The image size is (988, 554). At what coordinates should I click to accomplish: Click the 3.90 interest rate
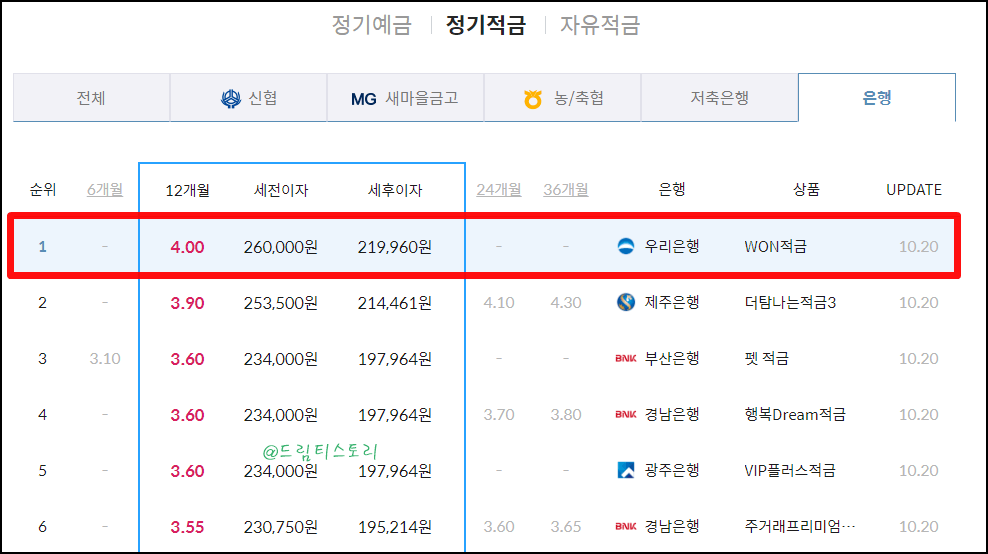(187, 303)
